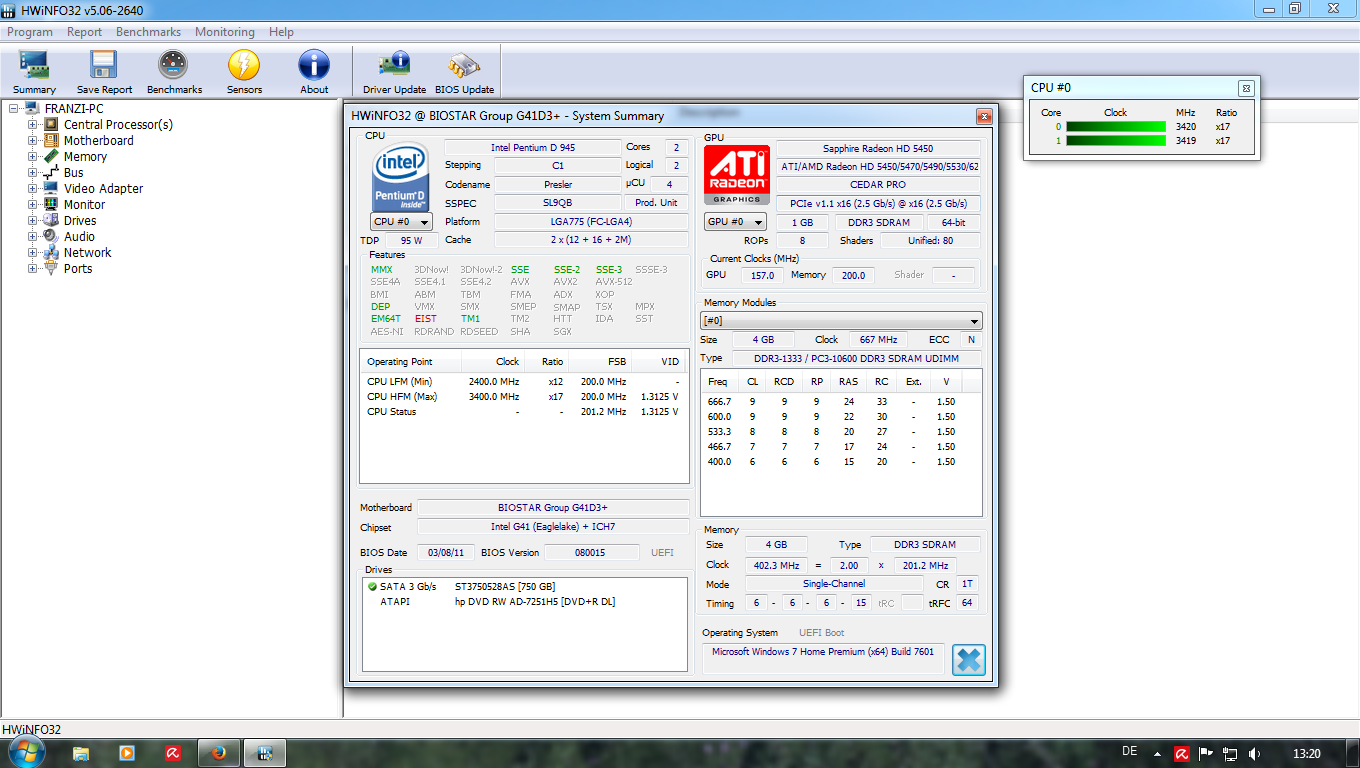Collapse the FRANZI-PC root expander
The height and width of the screenshot is (768, 1360).
coord(13,109)
